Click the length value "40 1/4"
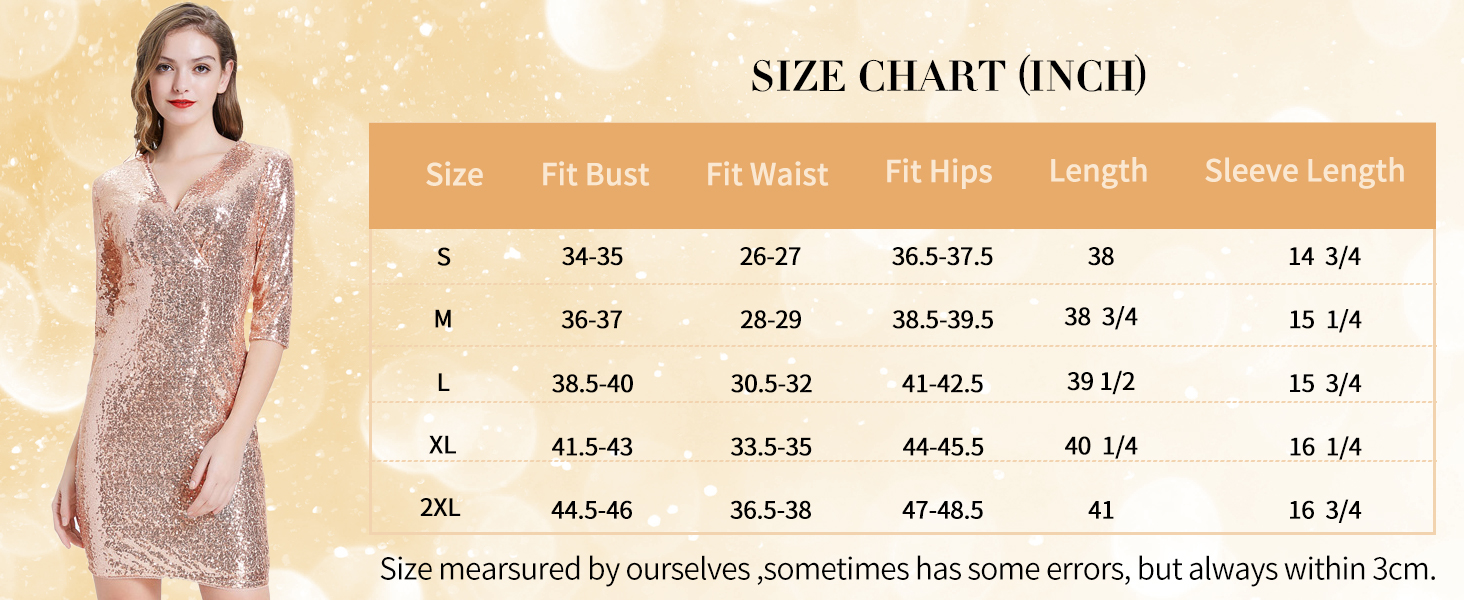This screenshot has width=1464, height=600. click(1101, 446)
